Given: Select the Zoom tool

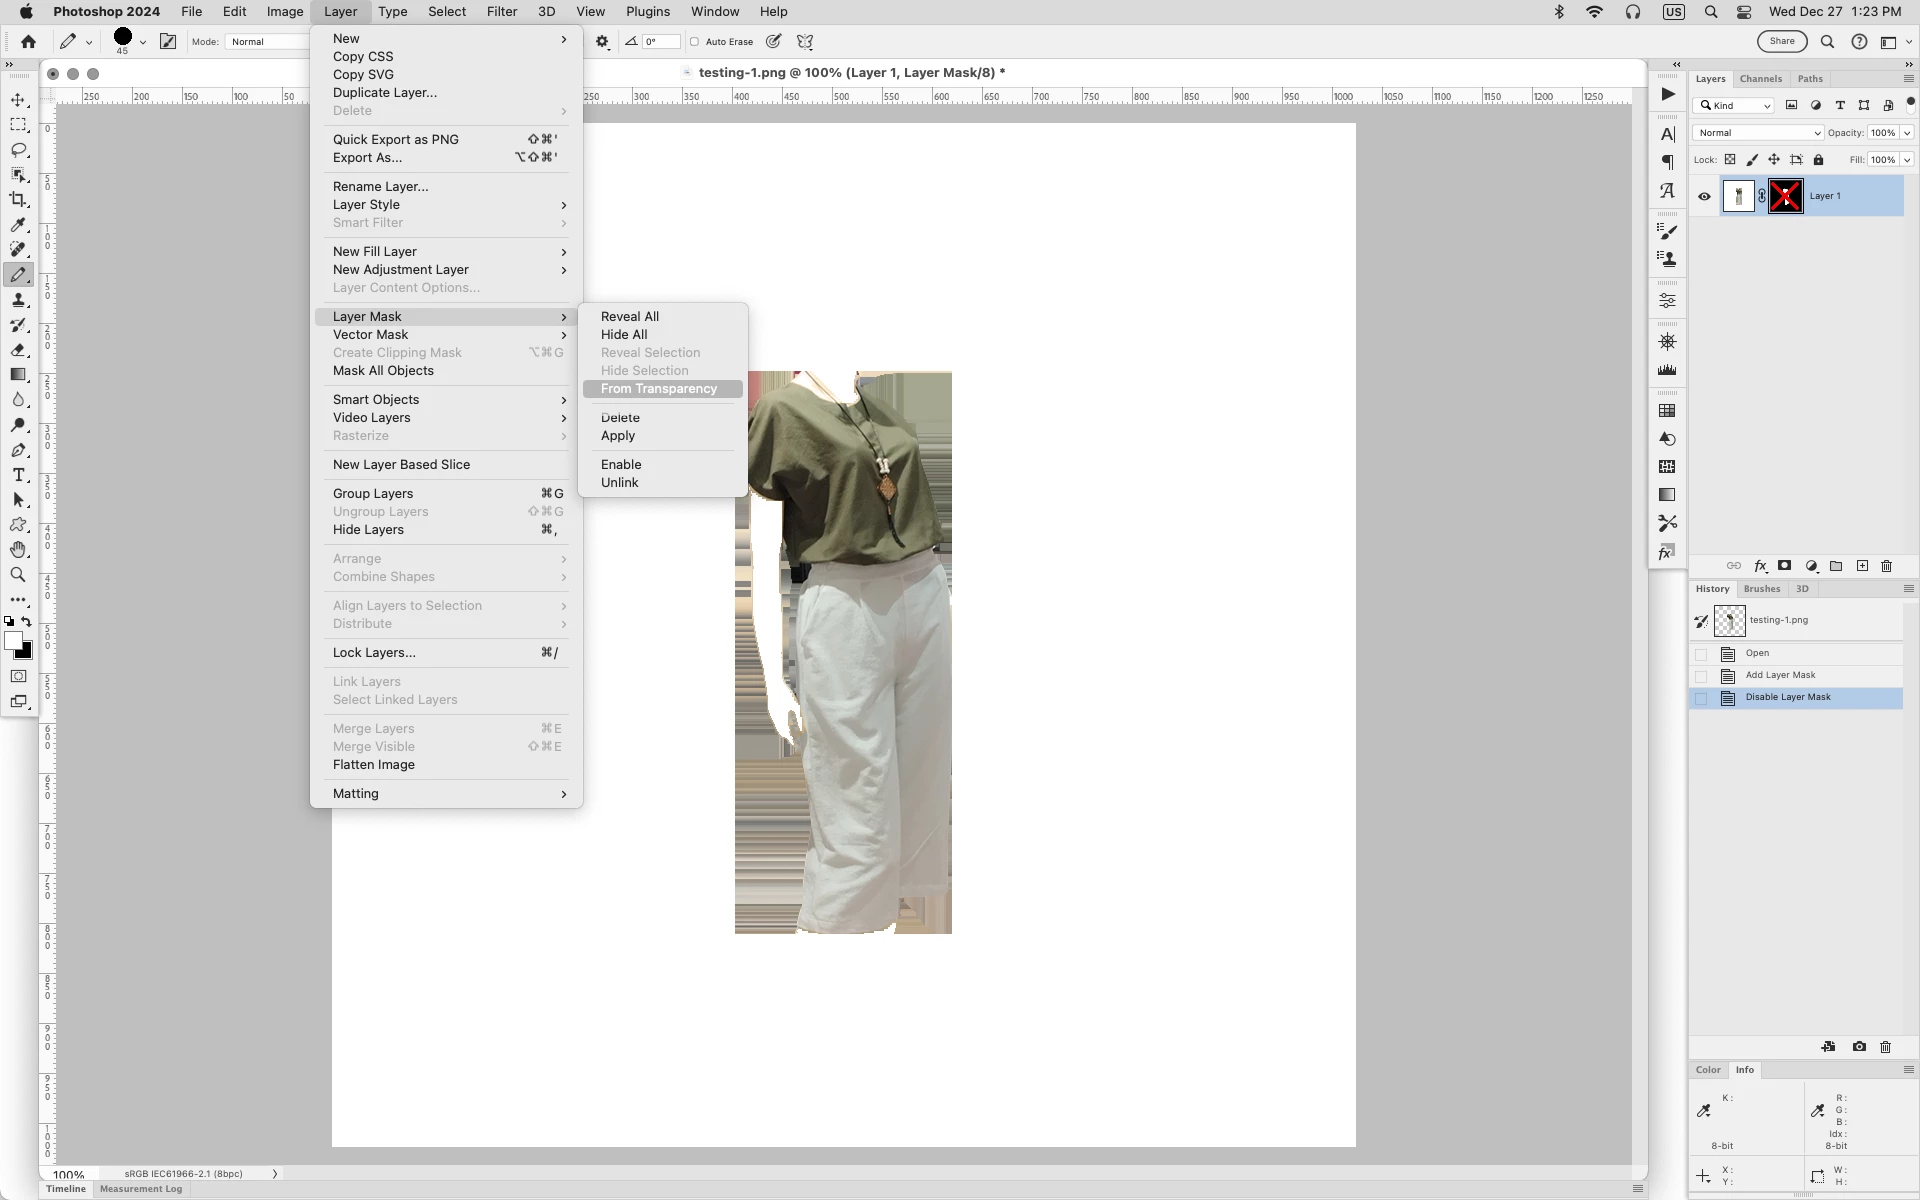Looking at the screenshot, I should coord(18,575).
